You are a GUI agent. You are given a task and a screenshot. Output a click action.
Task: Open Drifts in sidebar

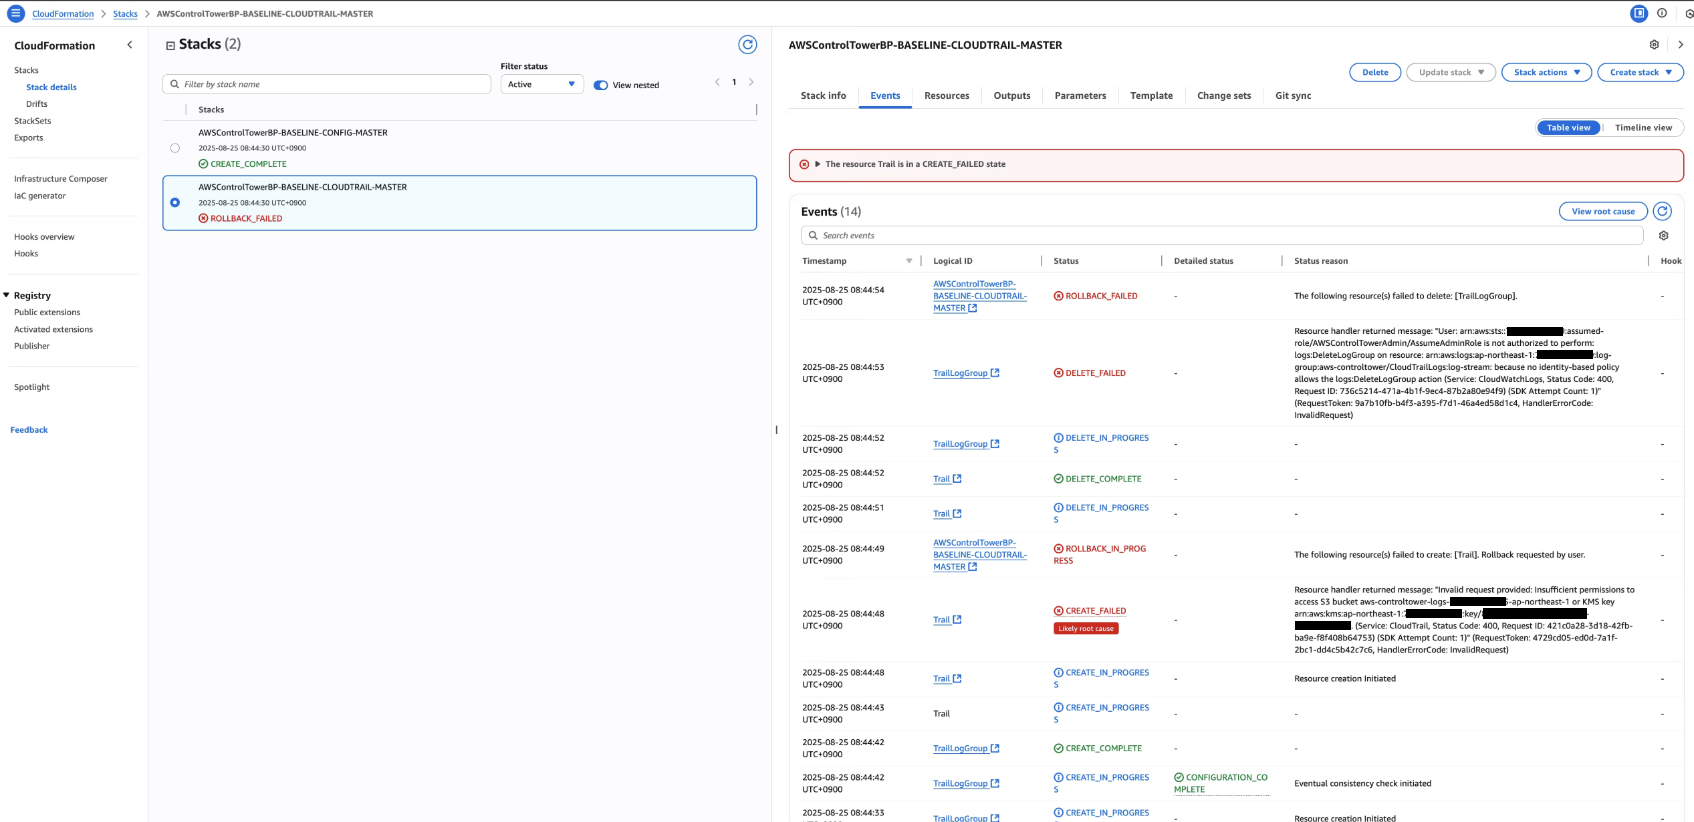click(x=37, y=104)
